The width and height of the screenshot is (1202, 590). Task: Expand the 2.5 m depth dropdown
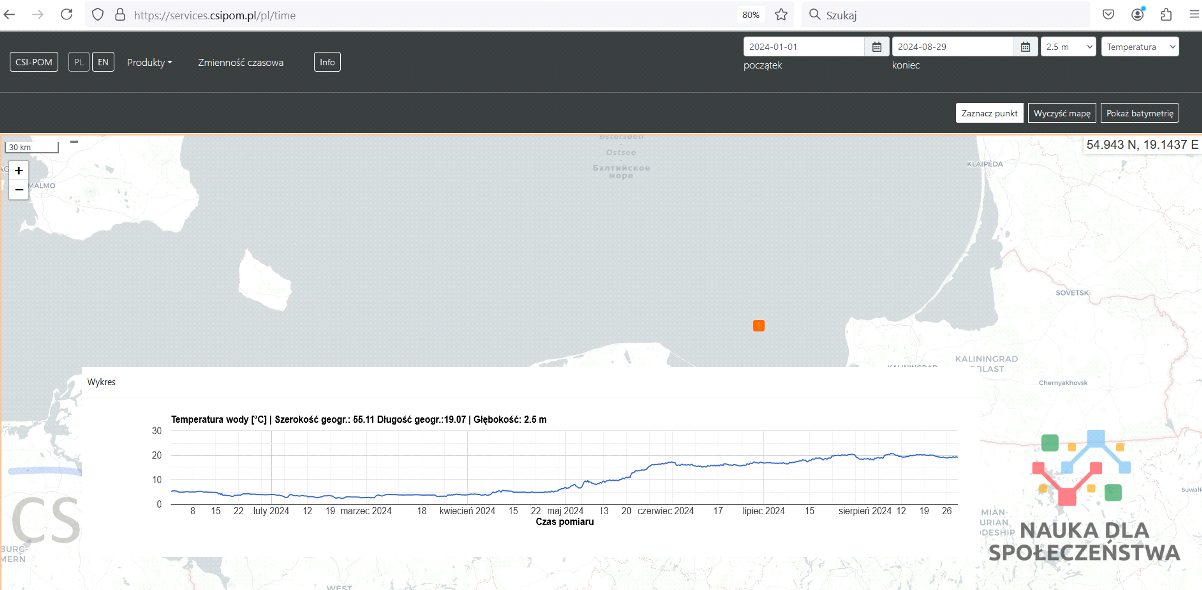(1068, 47)
